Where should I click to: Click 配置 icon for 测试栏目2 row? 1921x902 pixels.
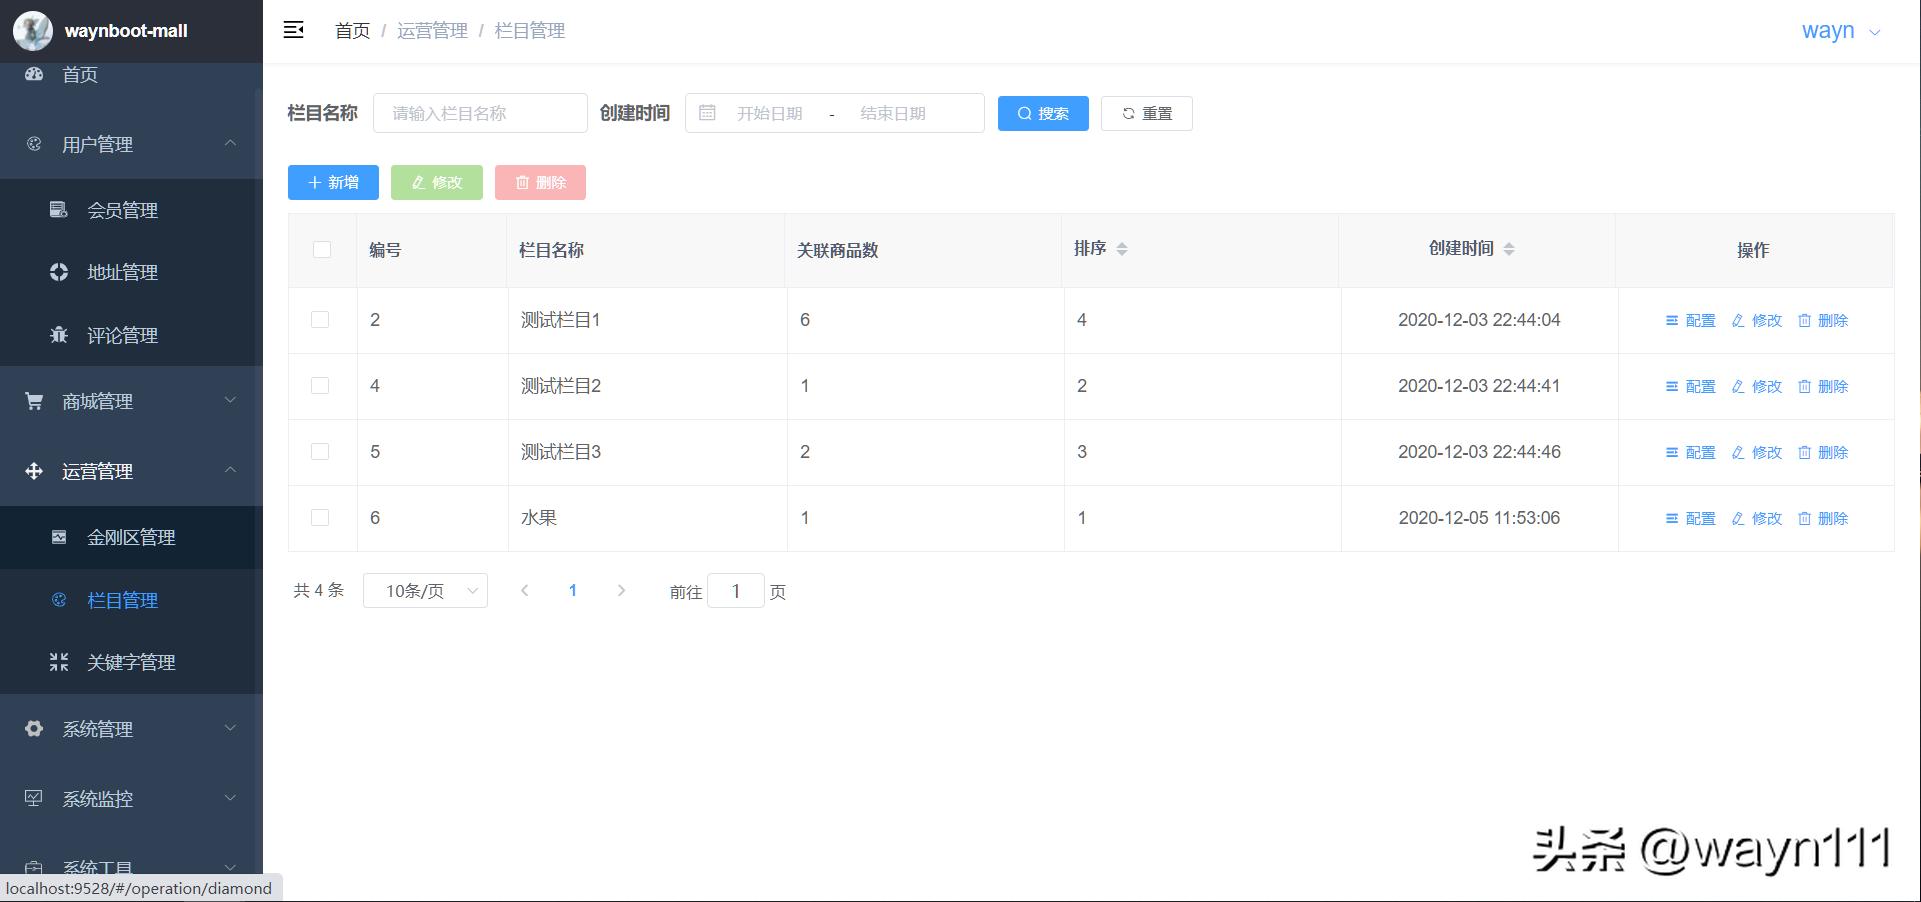click(x=1672, y=387)
